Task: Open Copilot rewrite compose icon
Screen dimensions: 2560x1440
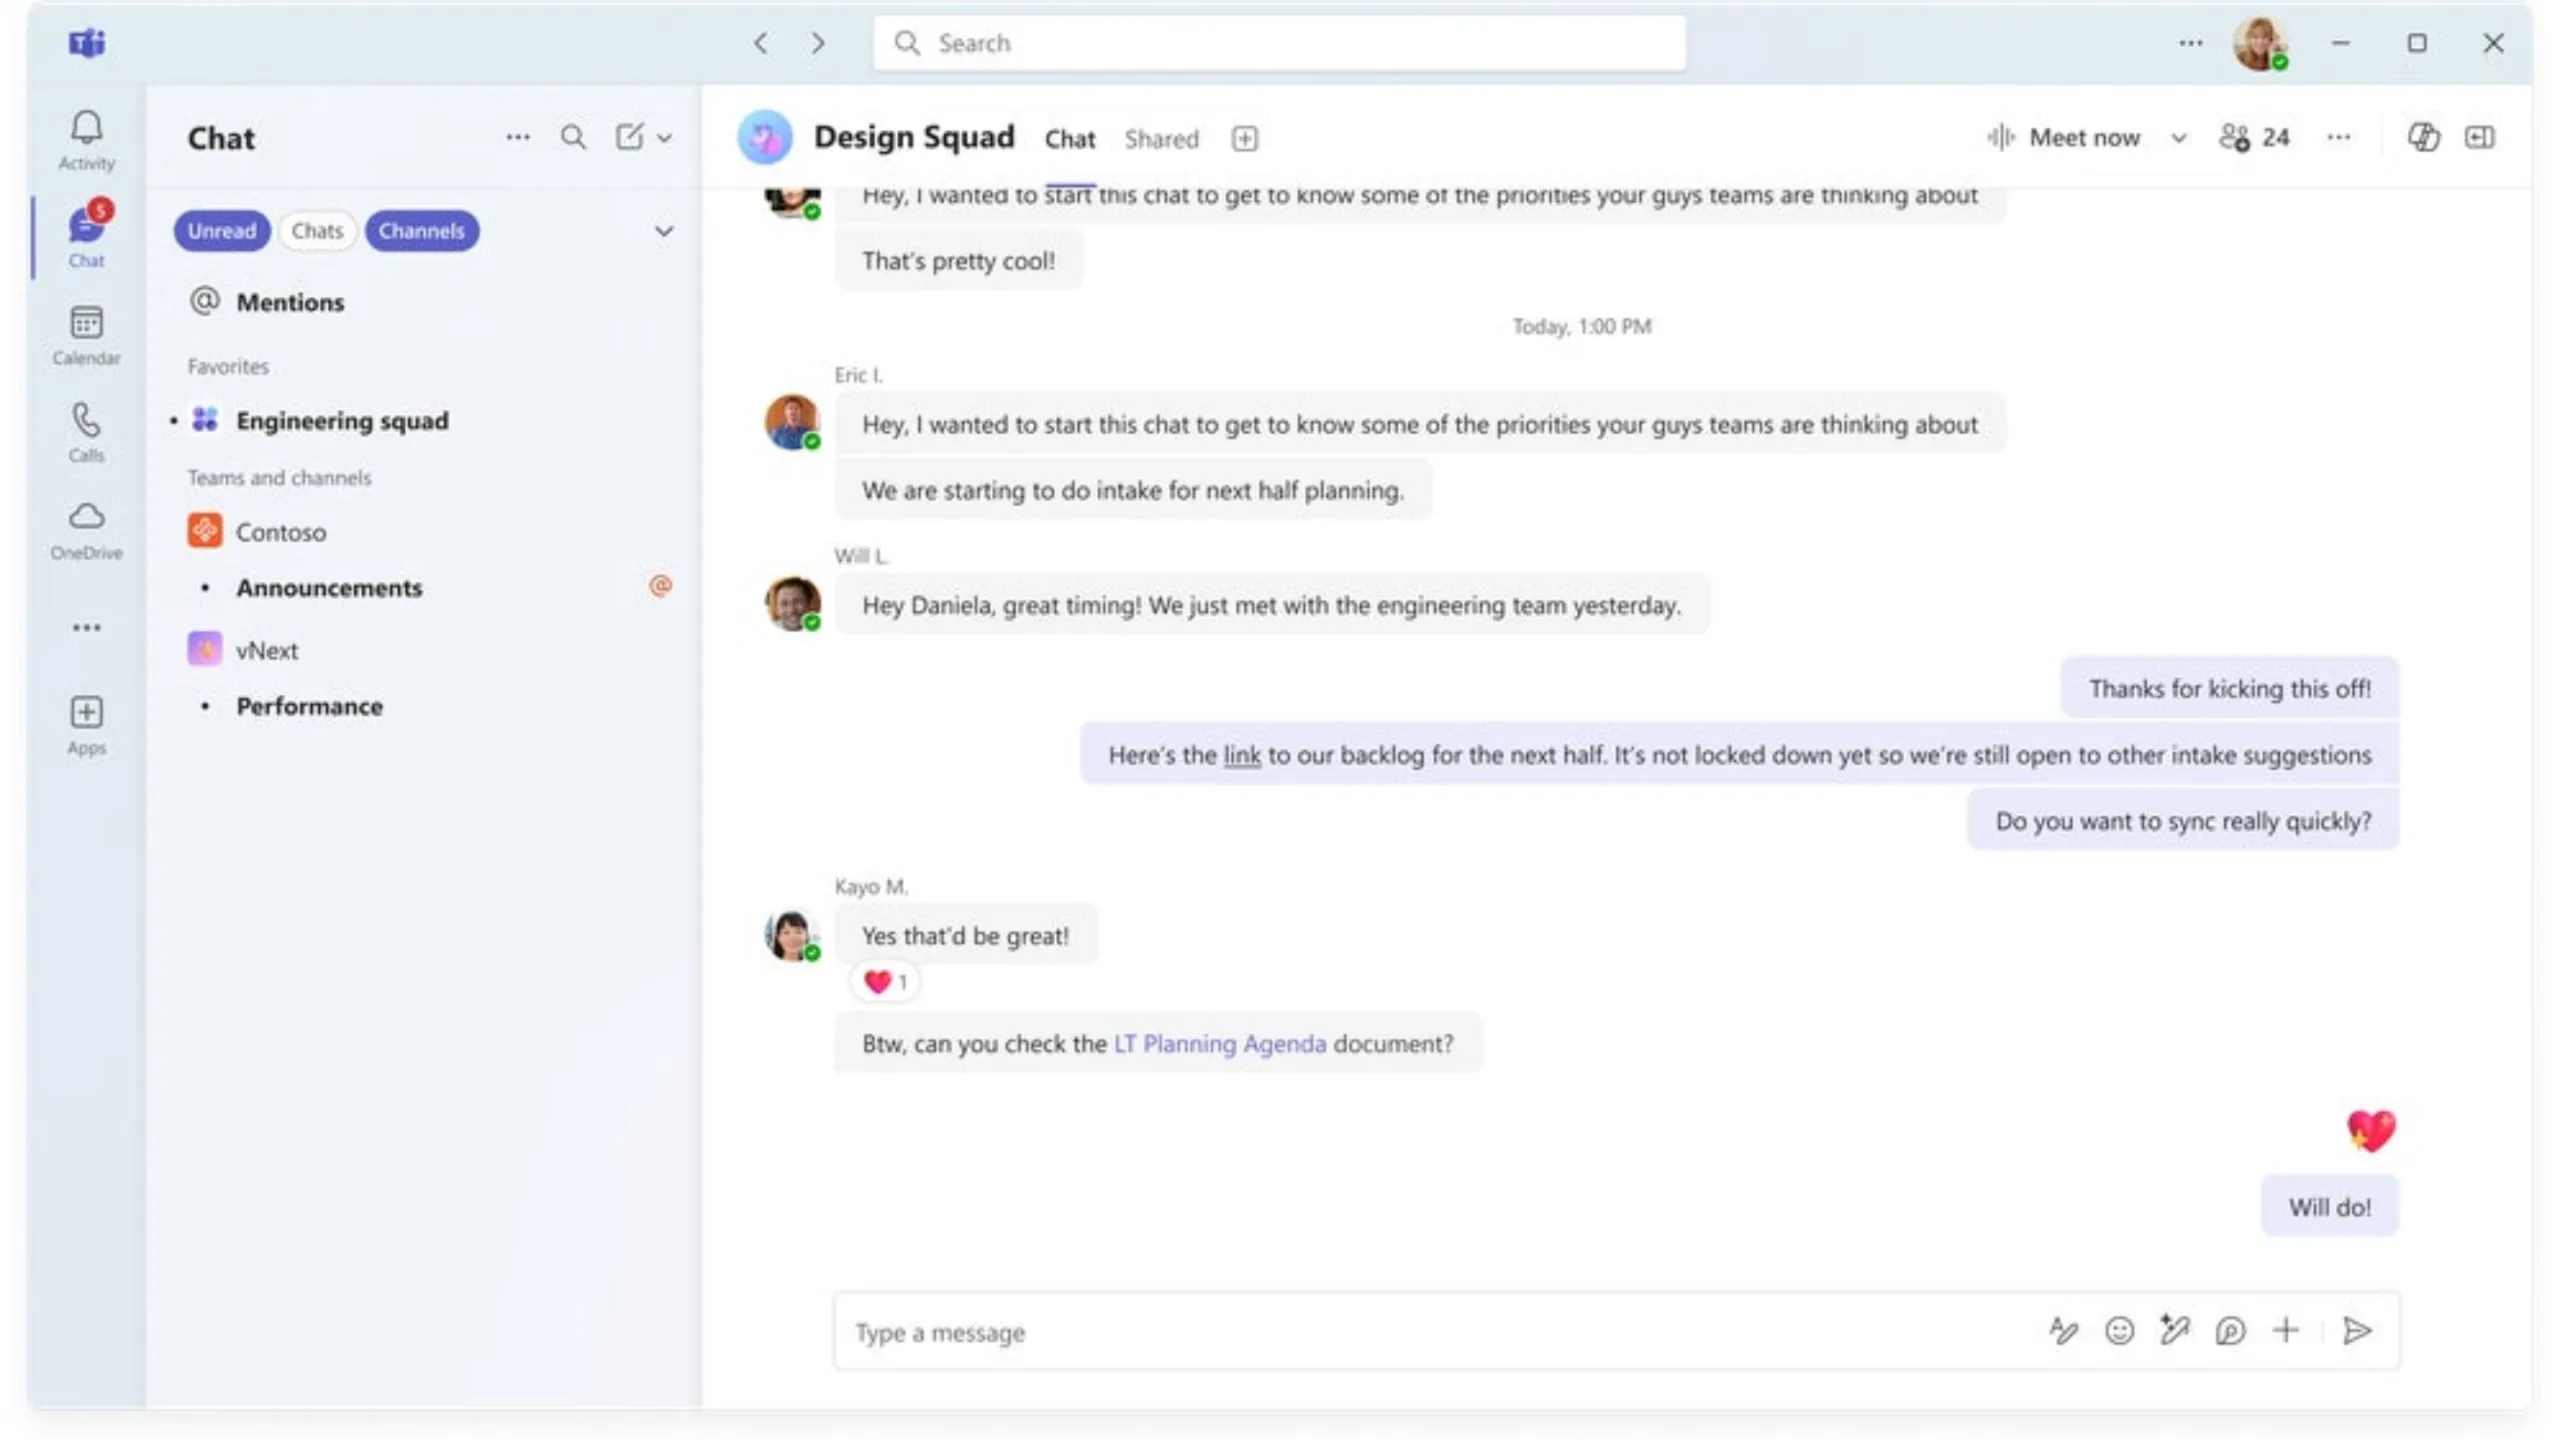Action: click(2174, 1331)
